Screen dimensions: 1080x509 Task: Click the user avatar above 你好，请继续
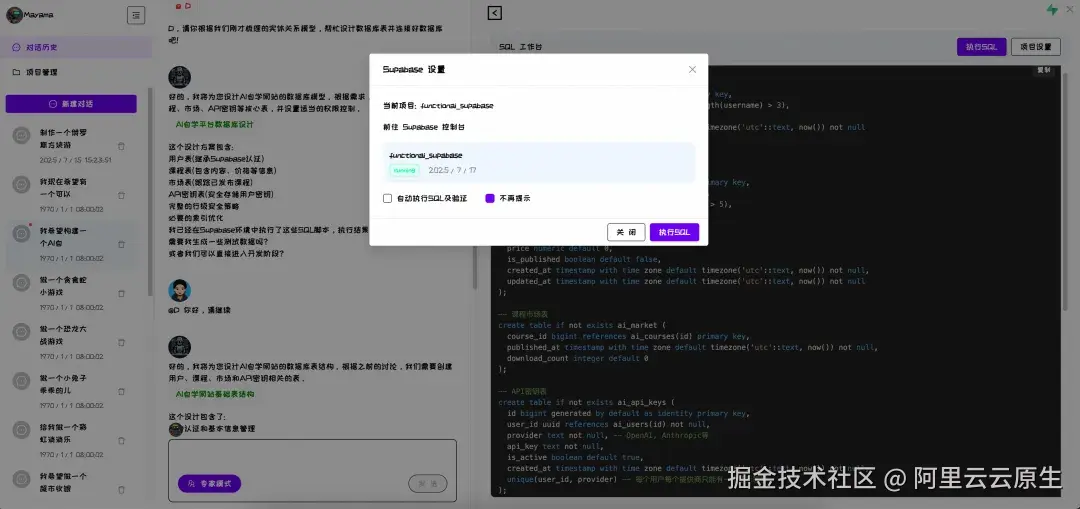(x=179, y=290)
